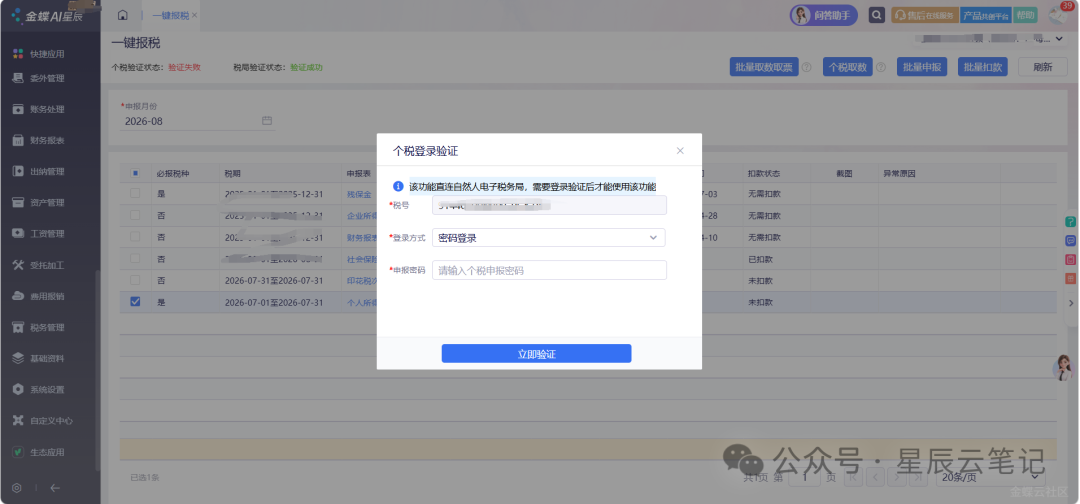The height and width of the screenshot is (504, 1080).
Task: Click the help icon next to 批量取数取票
Action: [x=806, y=67]
